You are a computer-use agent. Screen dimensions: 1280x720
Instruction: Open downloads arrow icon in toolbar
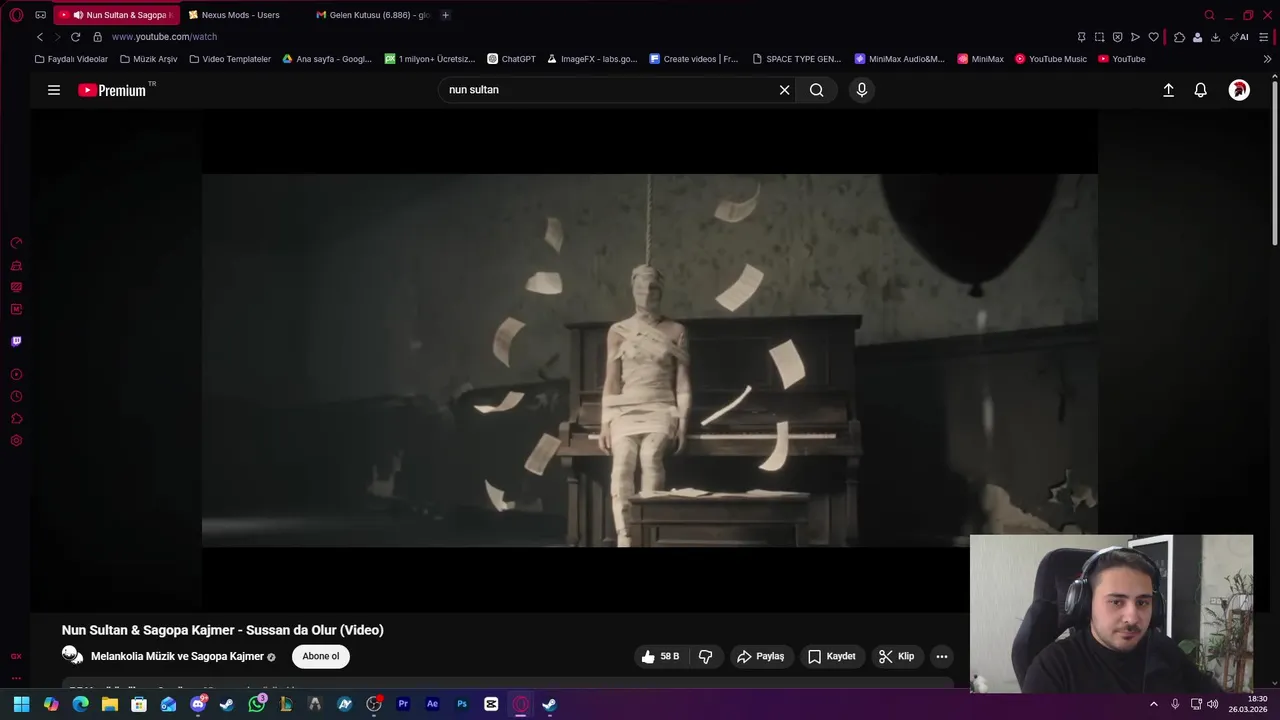pos(1215,37)
